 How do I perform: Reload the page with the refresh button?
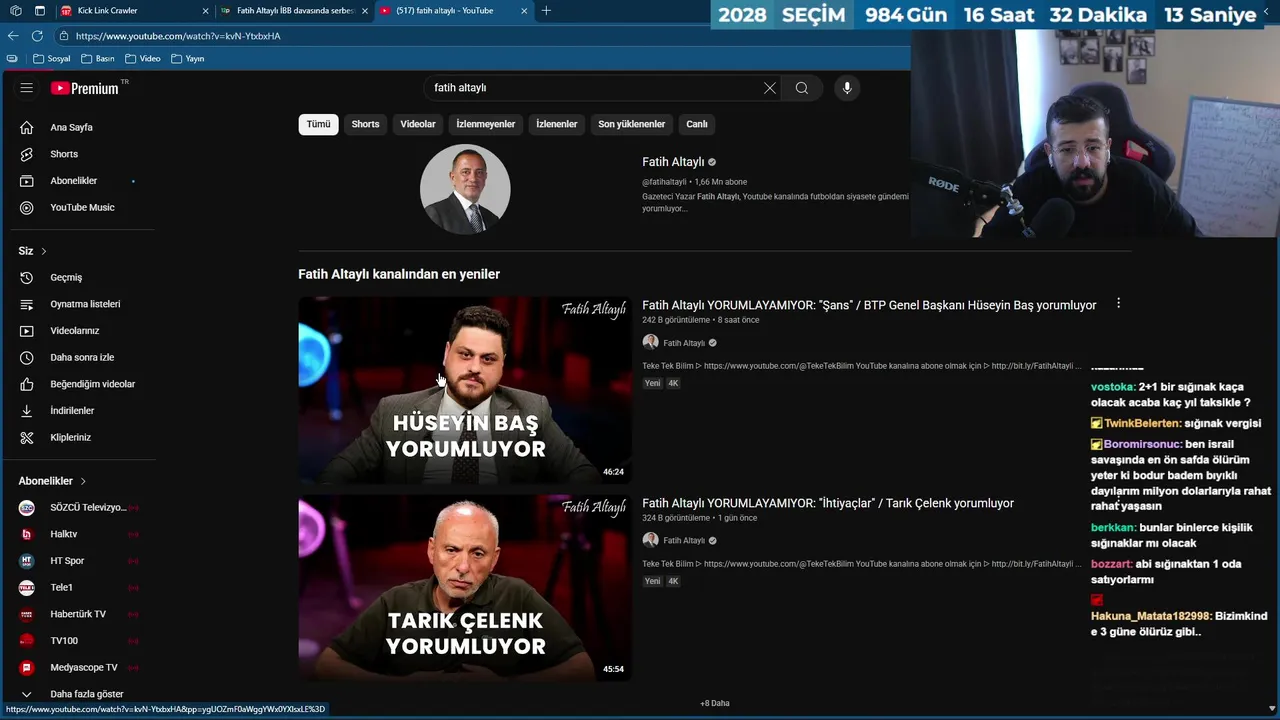click(37, 36)
